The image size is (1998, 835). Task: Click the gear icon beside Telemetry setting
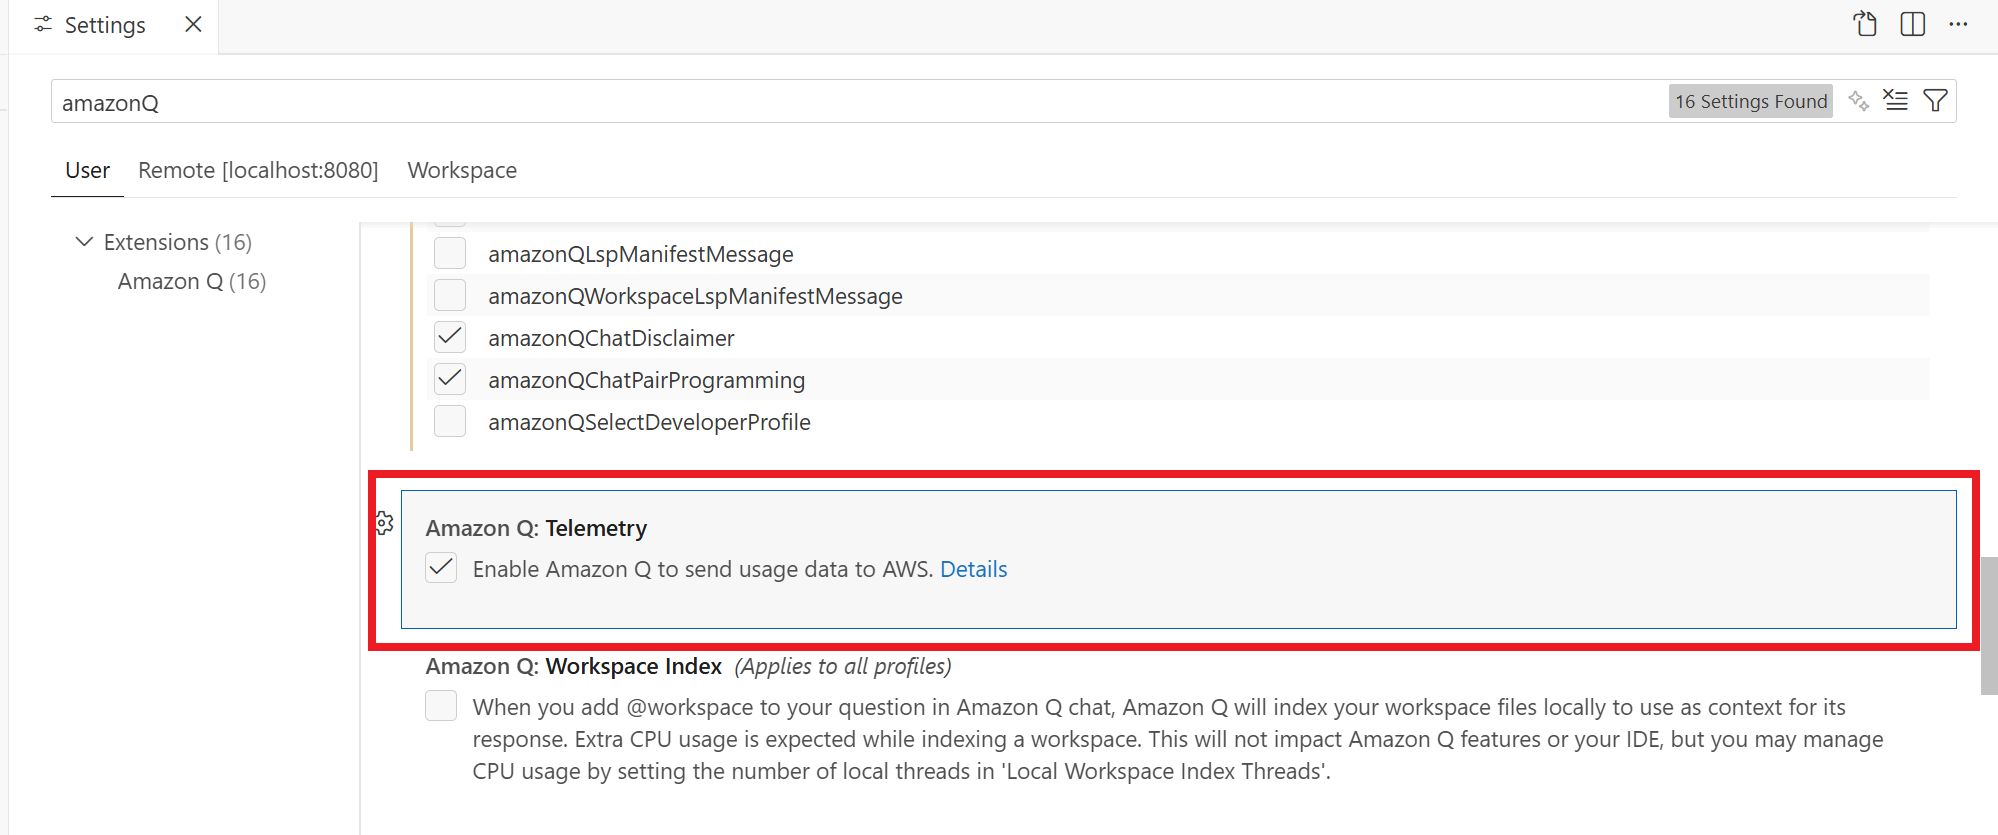384,523
